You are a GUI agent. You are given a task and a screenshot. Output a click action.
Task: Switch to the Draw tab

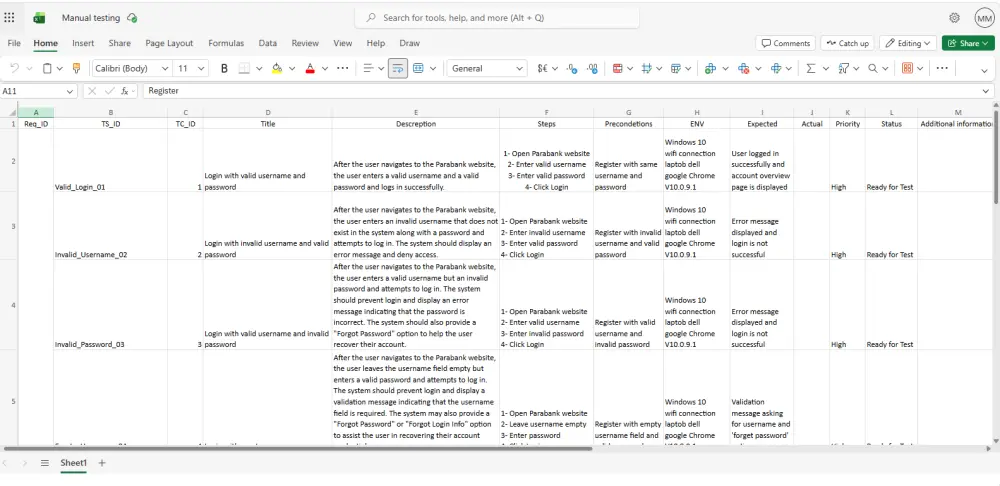tap(409, 43)
